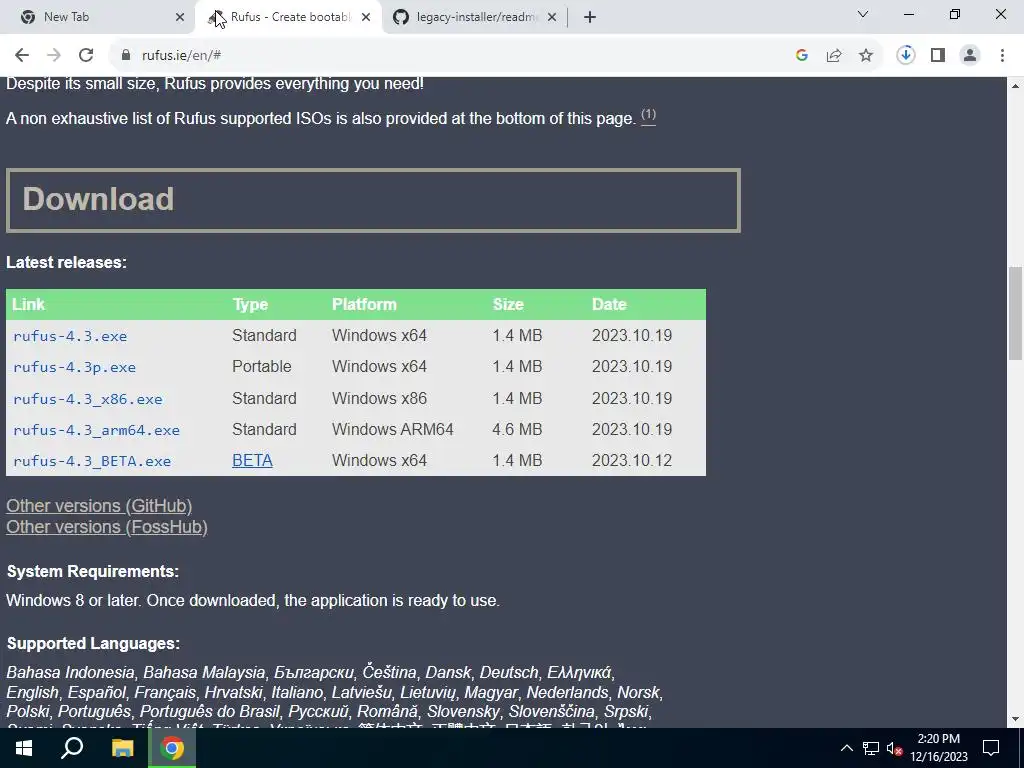The height and width of the screenshot is (768, 1024).
Task: Click the Chrome taskbar icon
Action: [x=172, y=748]
